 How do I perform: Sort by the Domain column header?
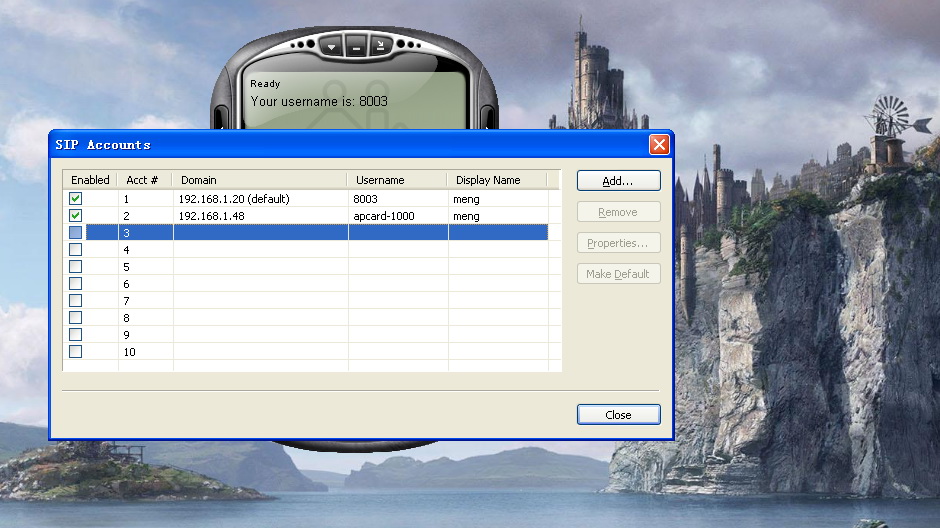(259, 180)
